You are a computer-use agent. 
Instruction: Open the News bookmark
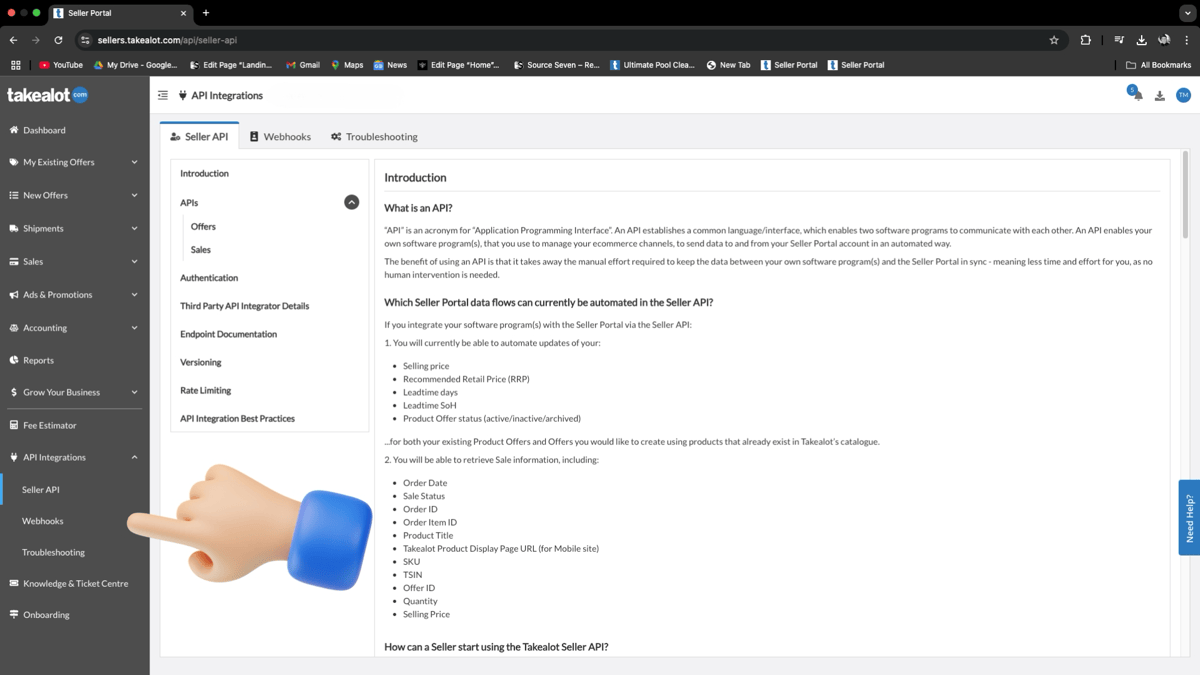(390, 65)
